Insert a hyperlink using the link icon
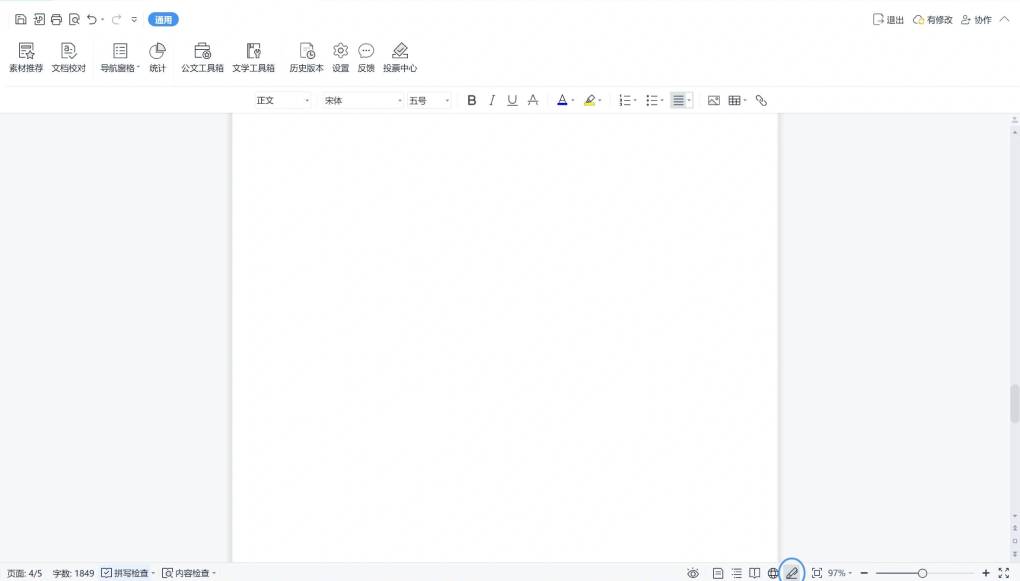This screenshot has height=581, width=1020. (761, 100)
